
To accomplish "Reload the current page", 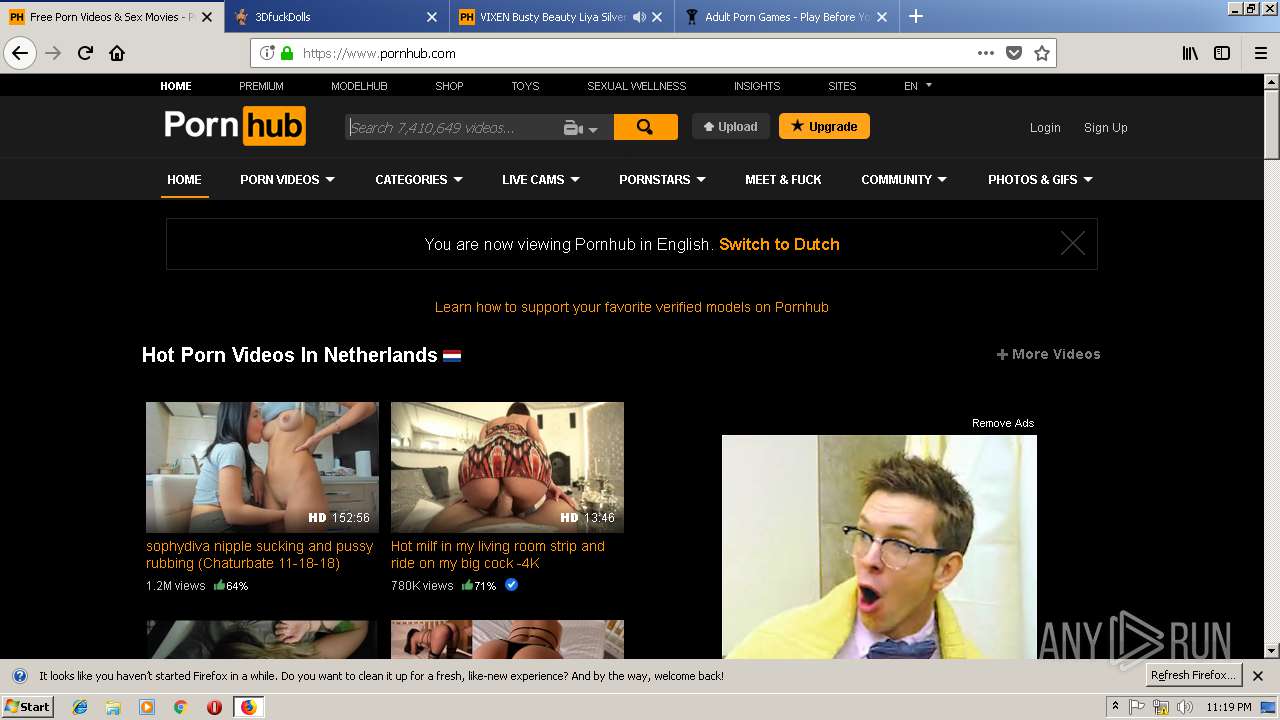I will 86,53.
